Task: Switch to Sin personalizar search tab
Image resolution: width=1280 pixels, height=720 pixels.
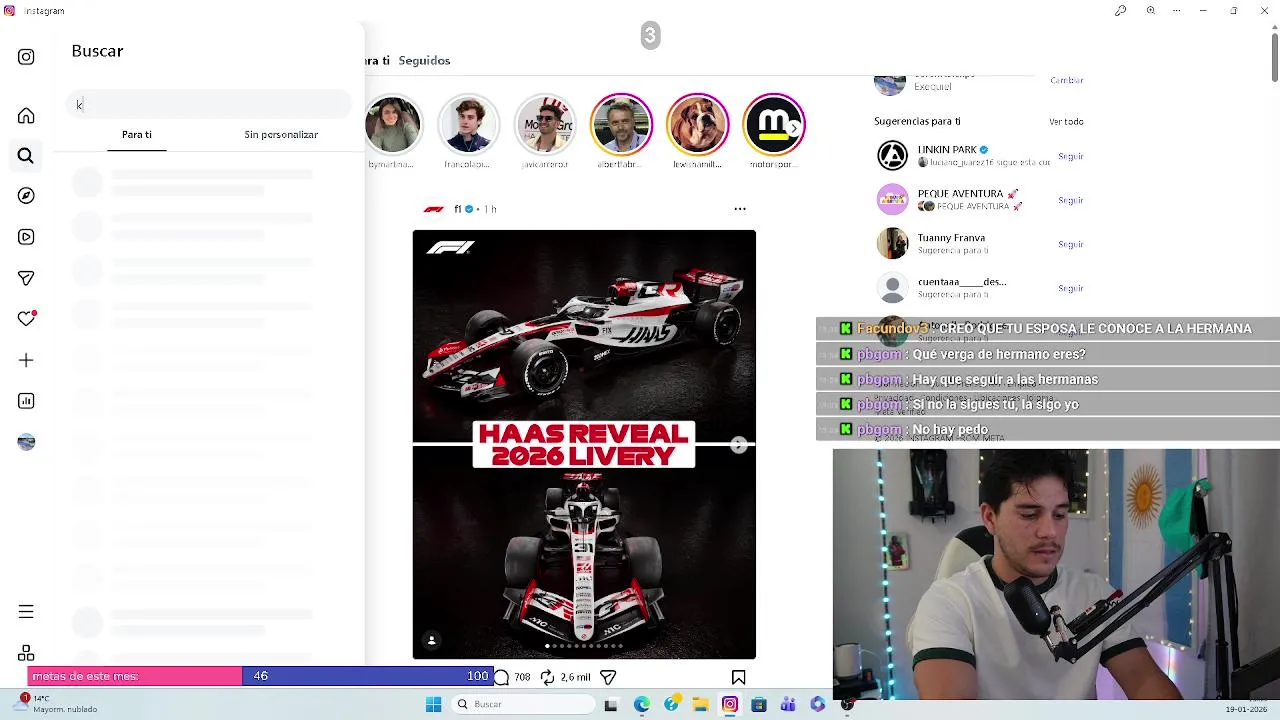Action: click(x=281, y=134)
